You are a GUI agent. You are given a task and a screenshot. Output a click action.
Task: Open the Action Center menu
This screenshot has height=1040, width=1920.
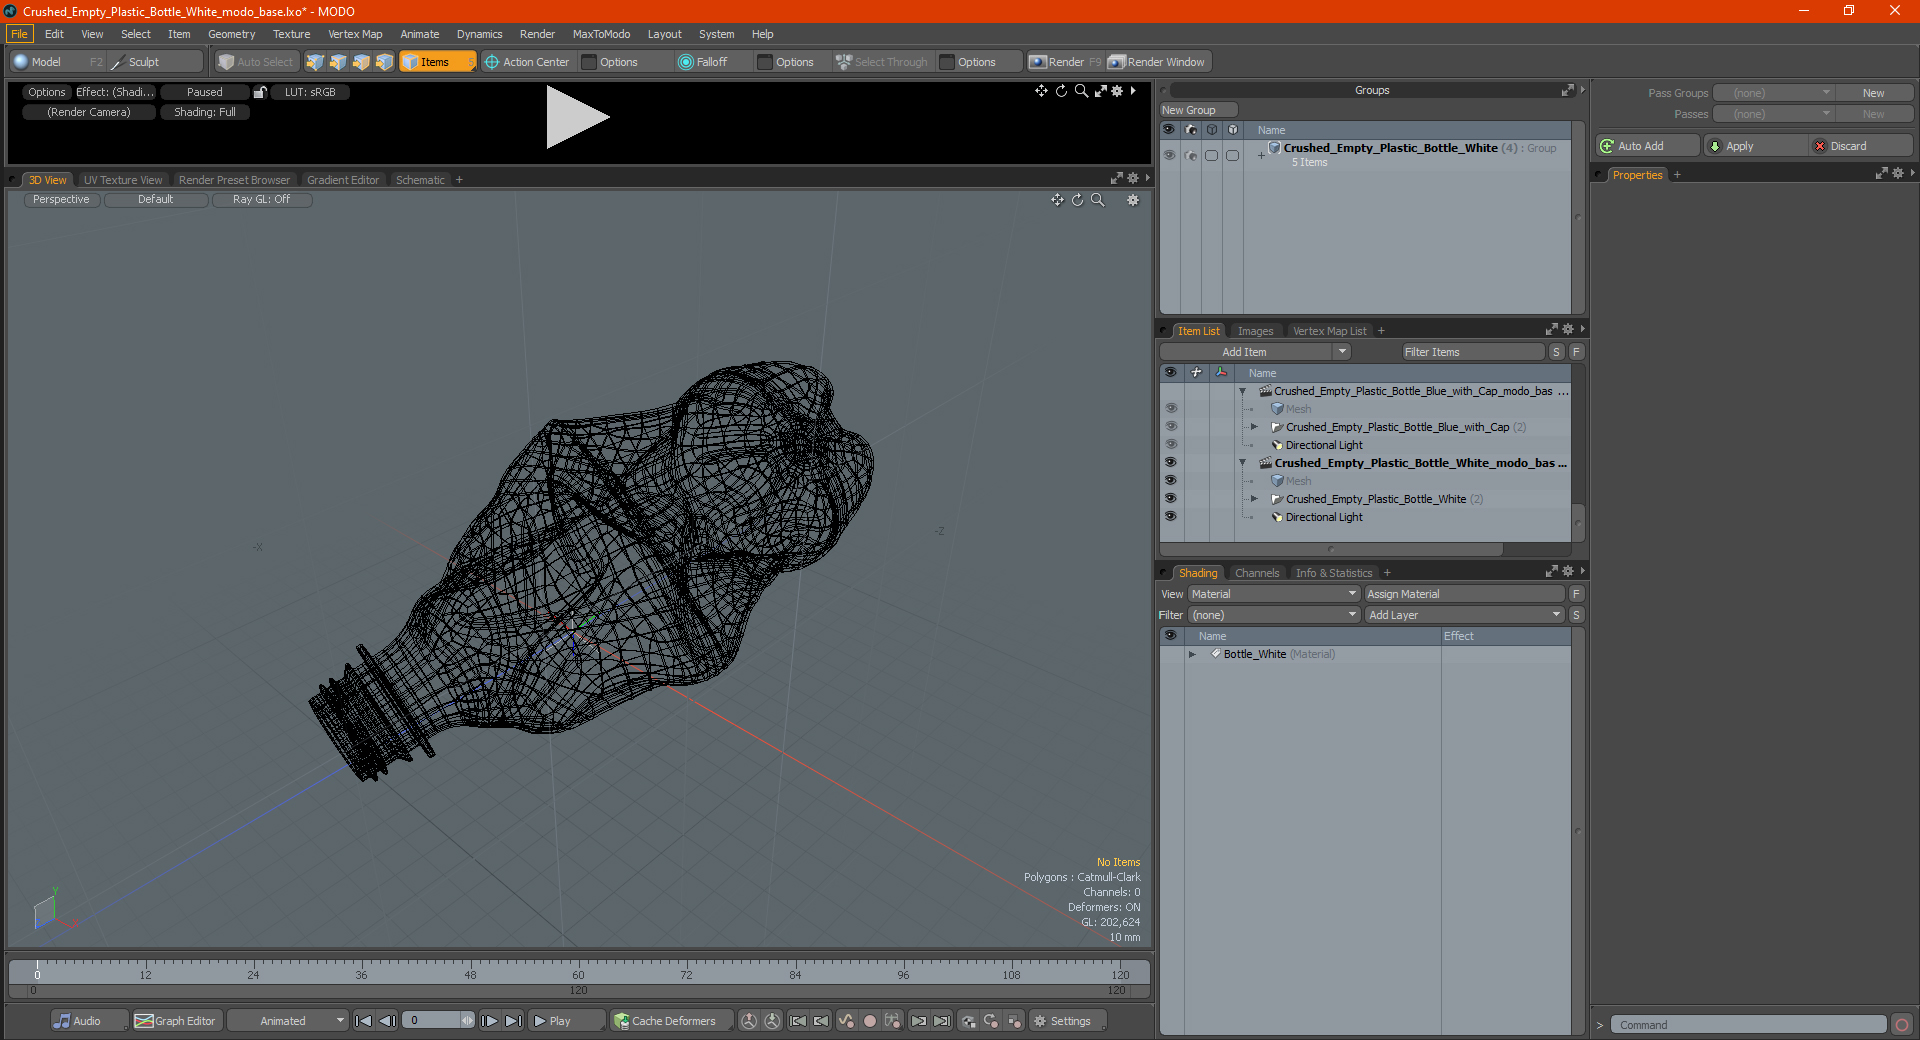(x=527, y=62)
